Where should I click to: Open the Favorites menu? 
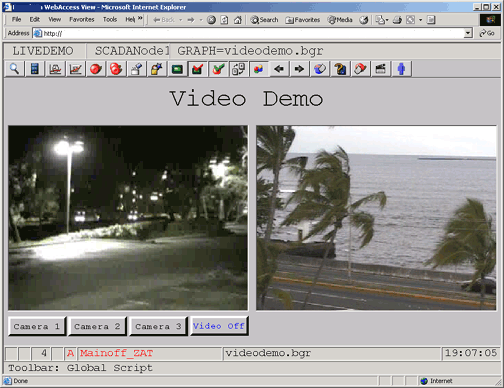coord(82,20)
